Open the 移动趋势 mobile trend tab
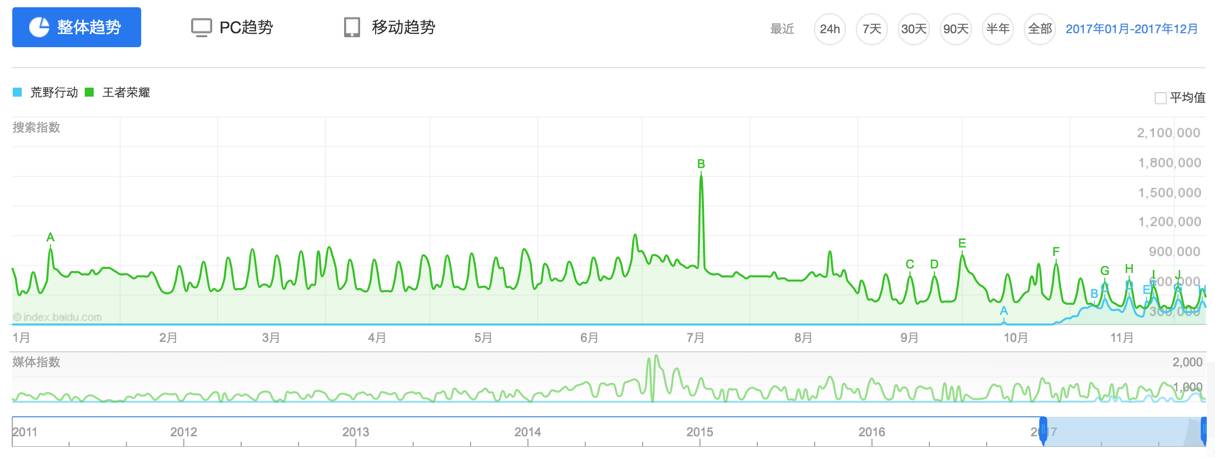Viewport: 1215px width, 458px height. tap(389, 27)
